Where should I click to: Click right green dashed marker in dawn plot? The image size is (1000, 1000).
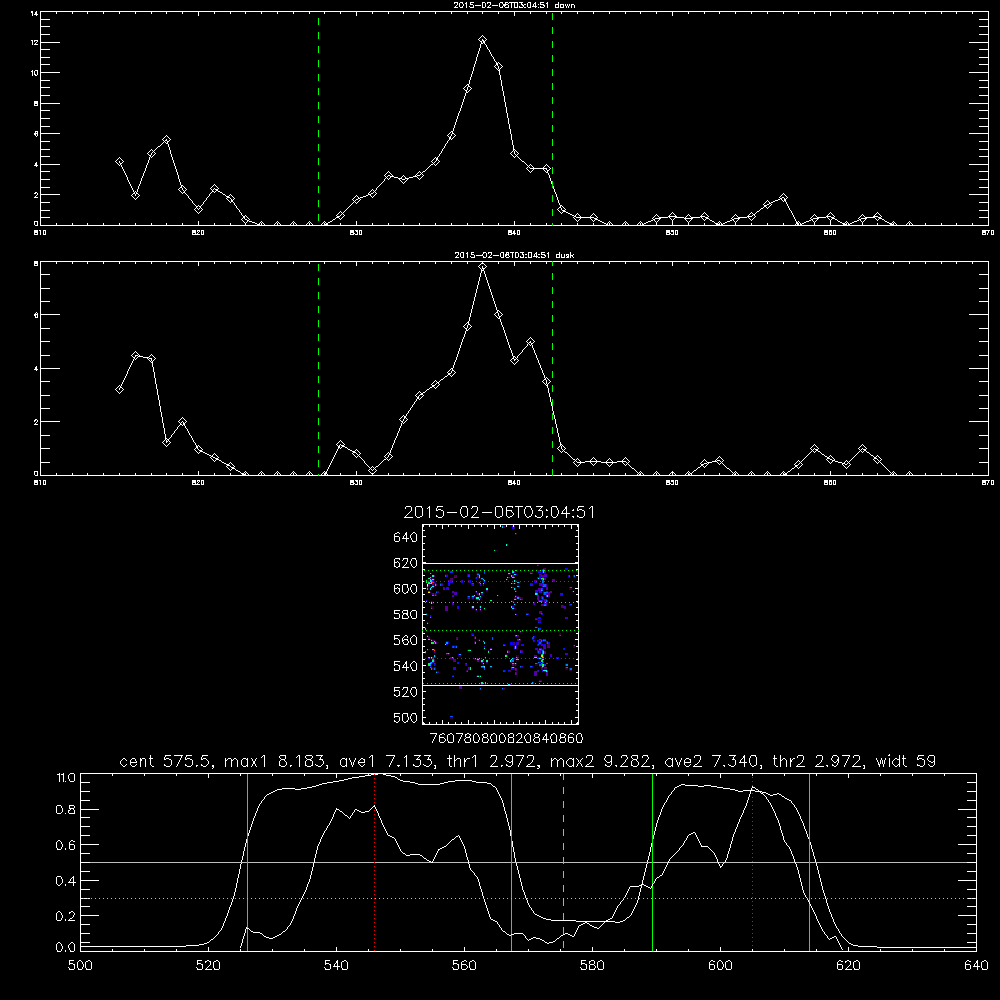pos(552,118)
